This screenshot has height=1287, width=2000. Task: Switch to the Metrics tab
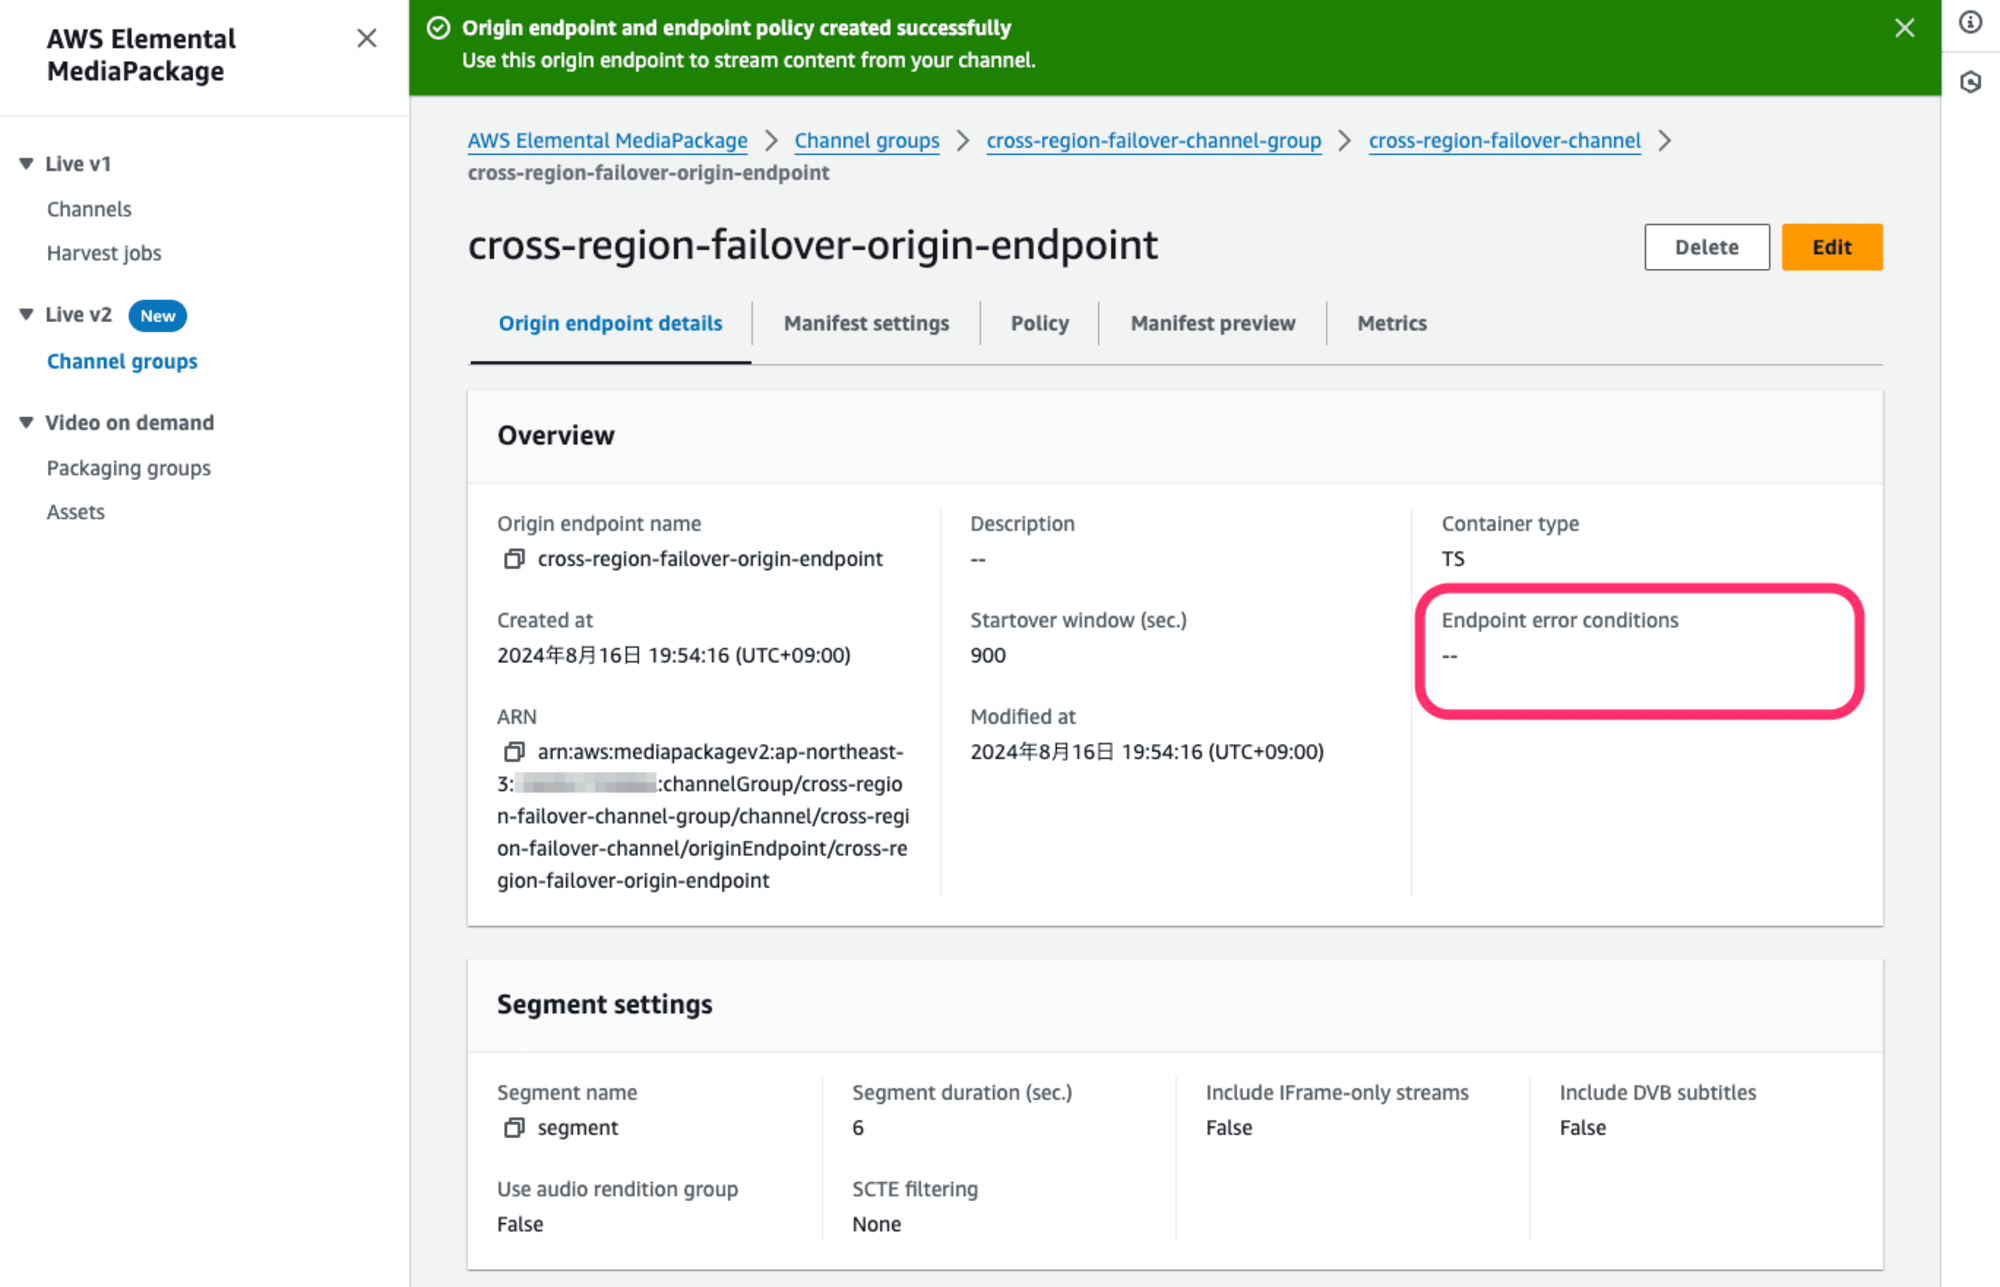(1391, 323)
